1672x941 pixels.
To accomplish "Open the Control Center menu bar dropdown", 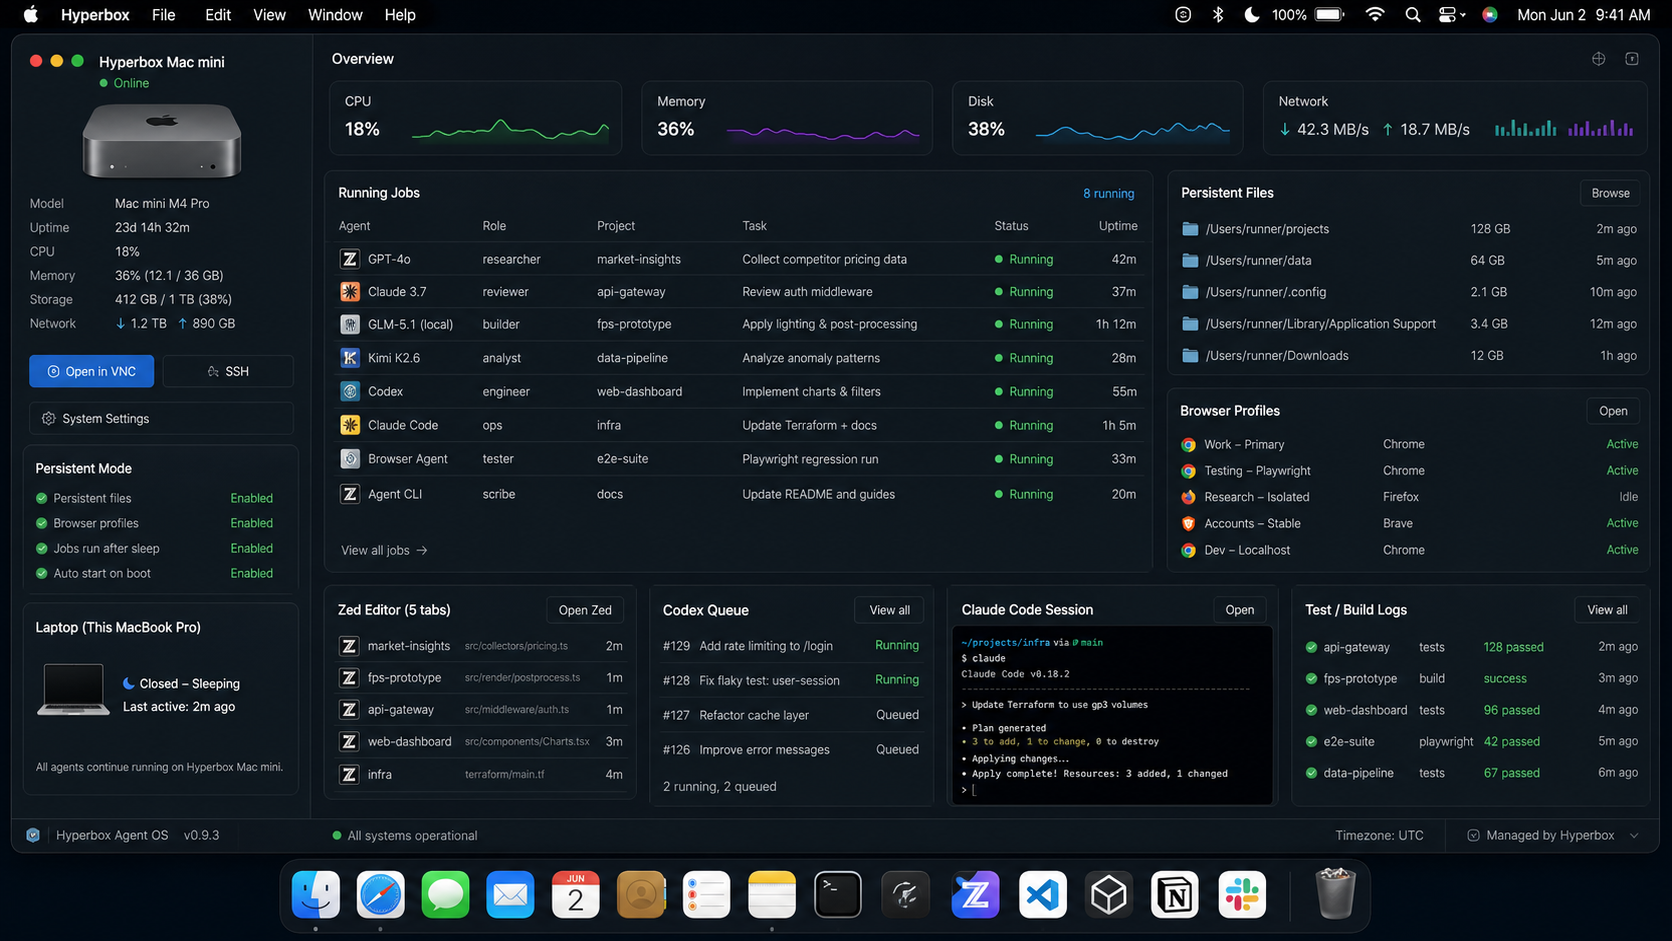I will 1451,15.
